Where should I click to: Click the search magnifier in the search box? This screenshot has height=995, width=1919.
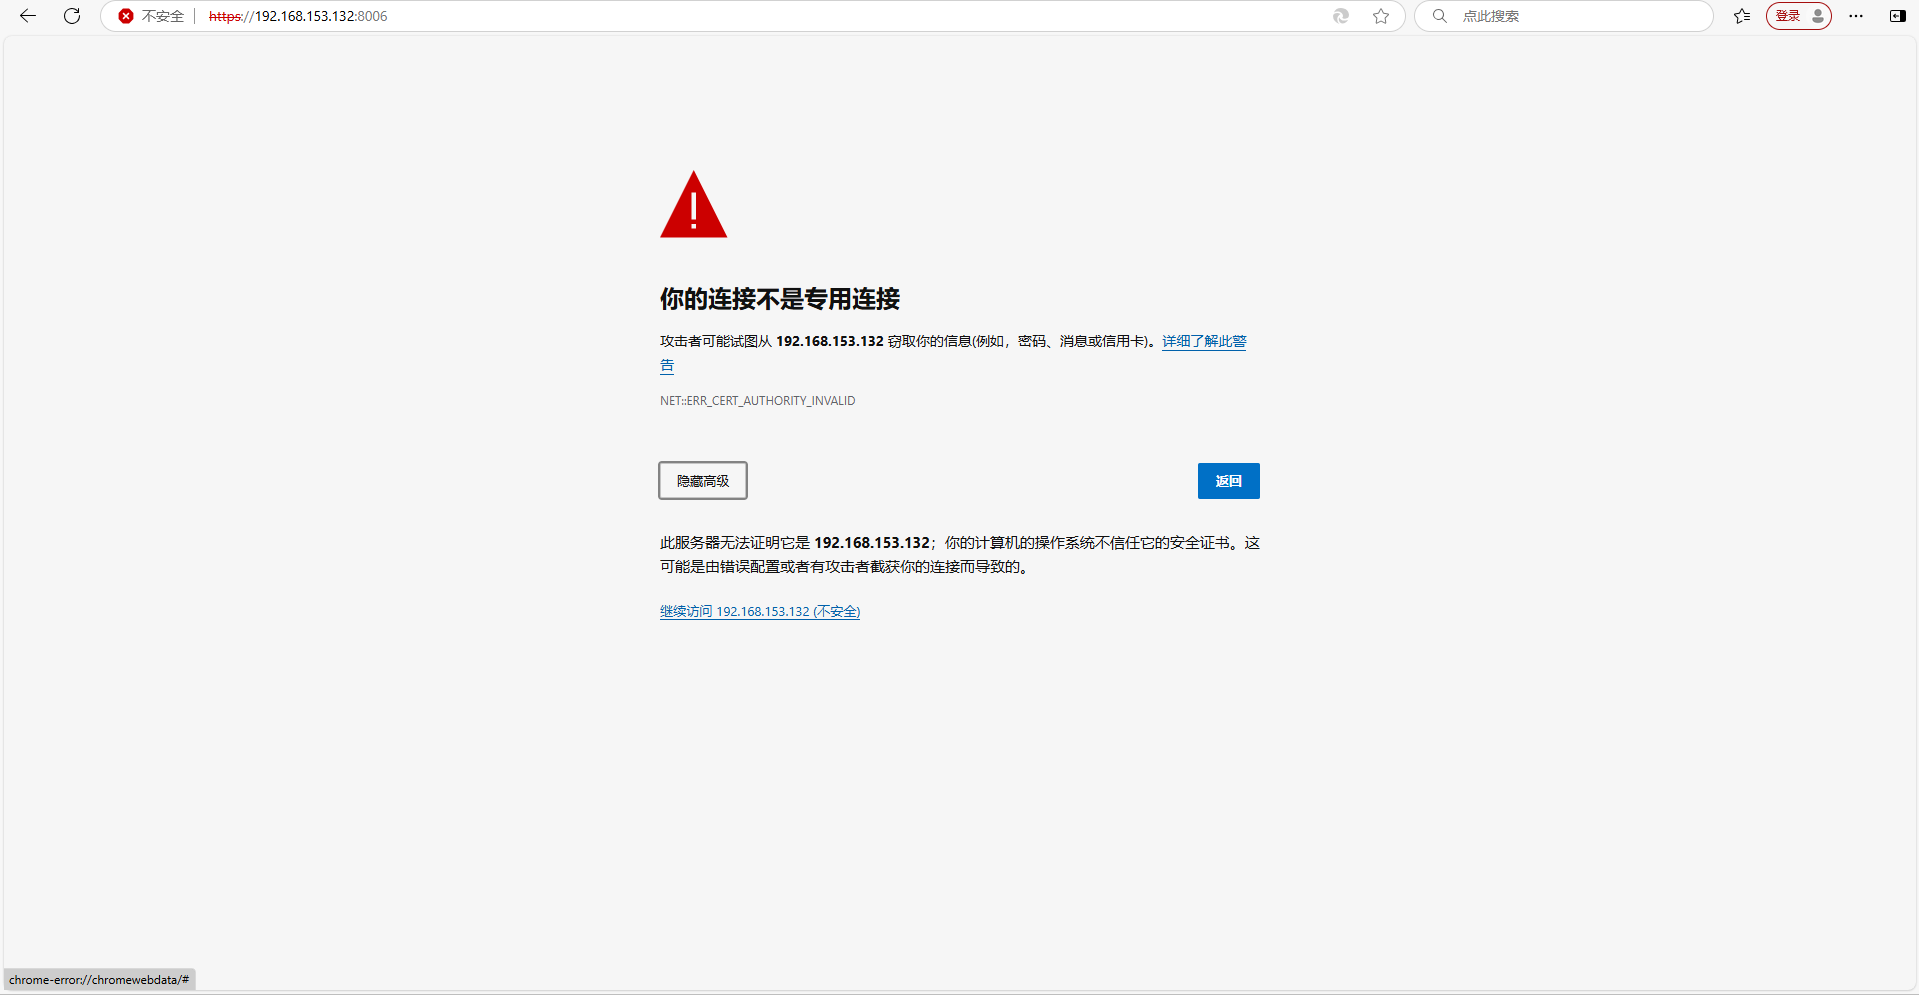tap(1438, 16)
